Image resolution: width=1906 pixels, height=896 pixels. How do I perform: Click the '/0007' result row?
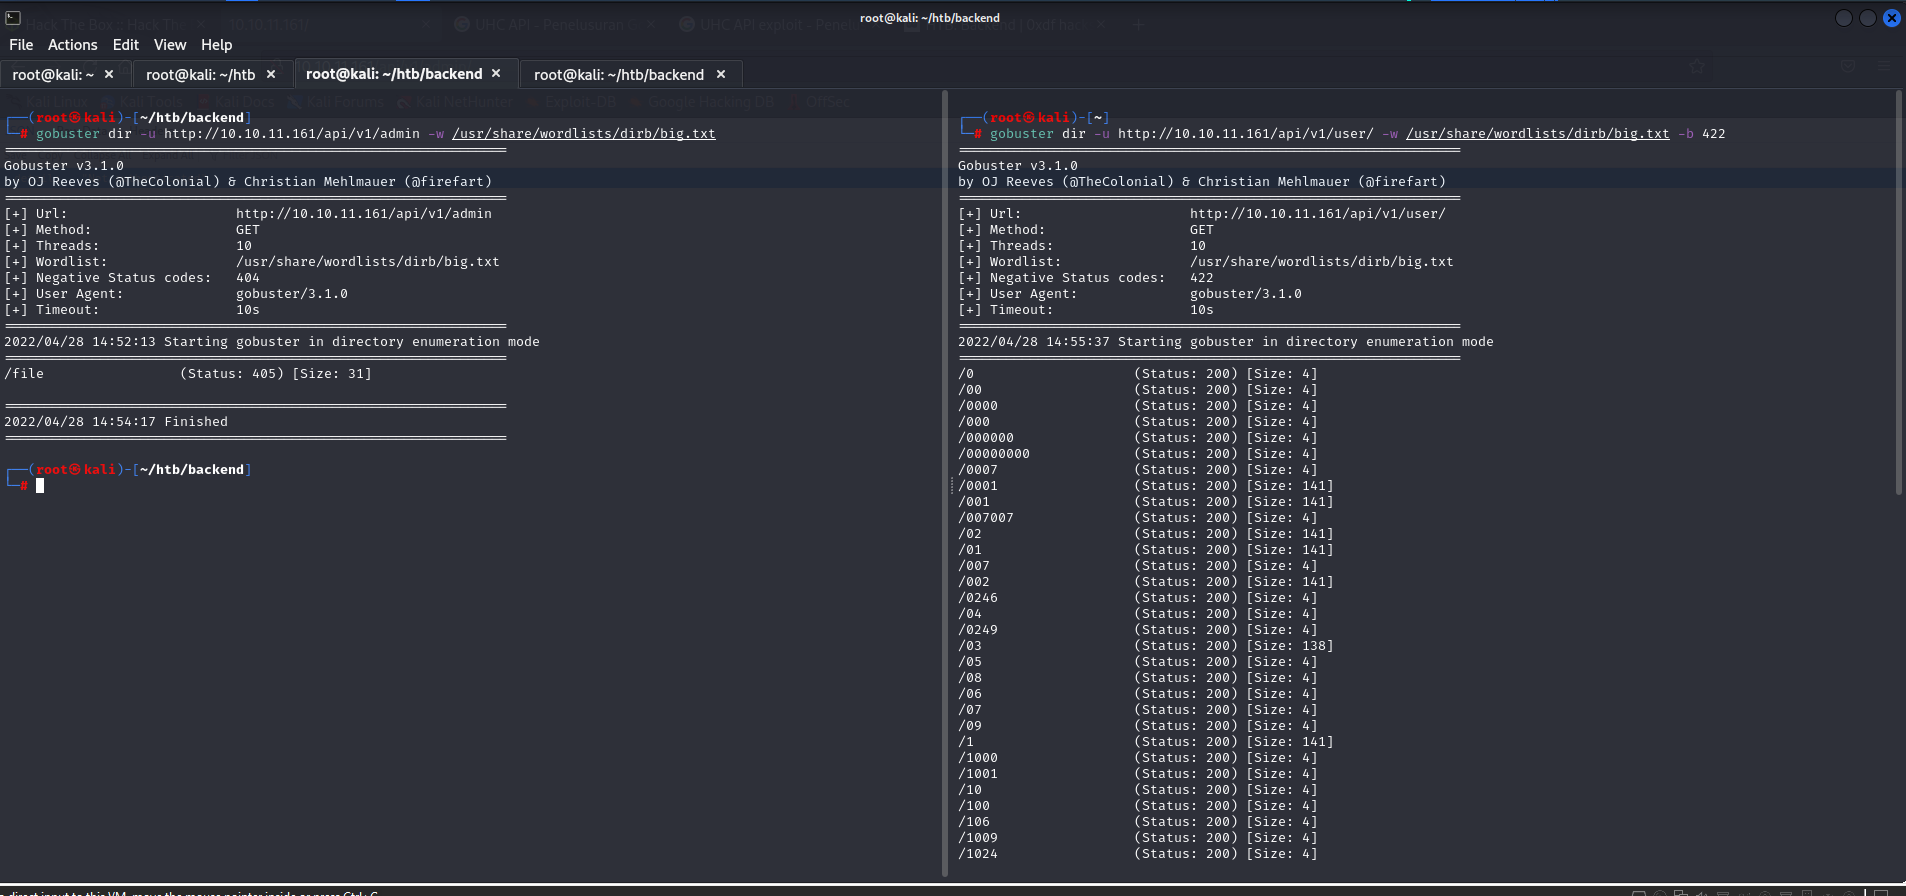tap(1138, 470)
